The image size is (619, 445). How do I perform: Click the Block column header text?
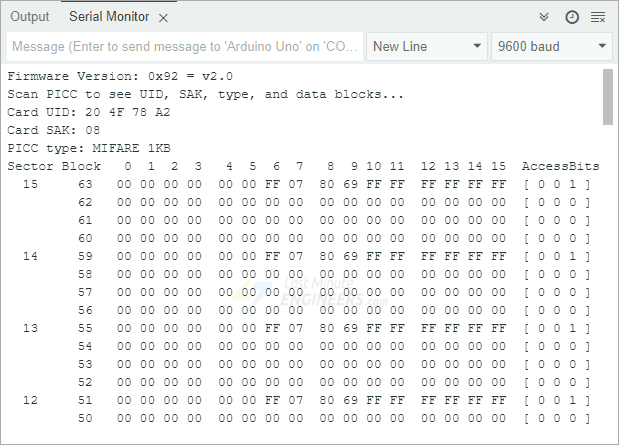[x=81, y=166]
